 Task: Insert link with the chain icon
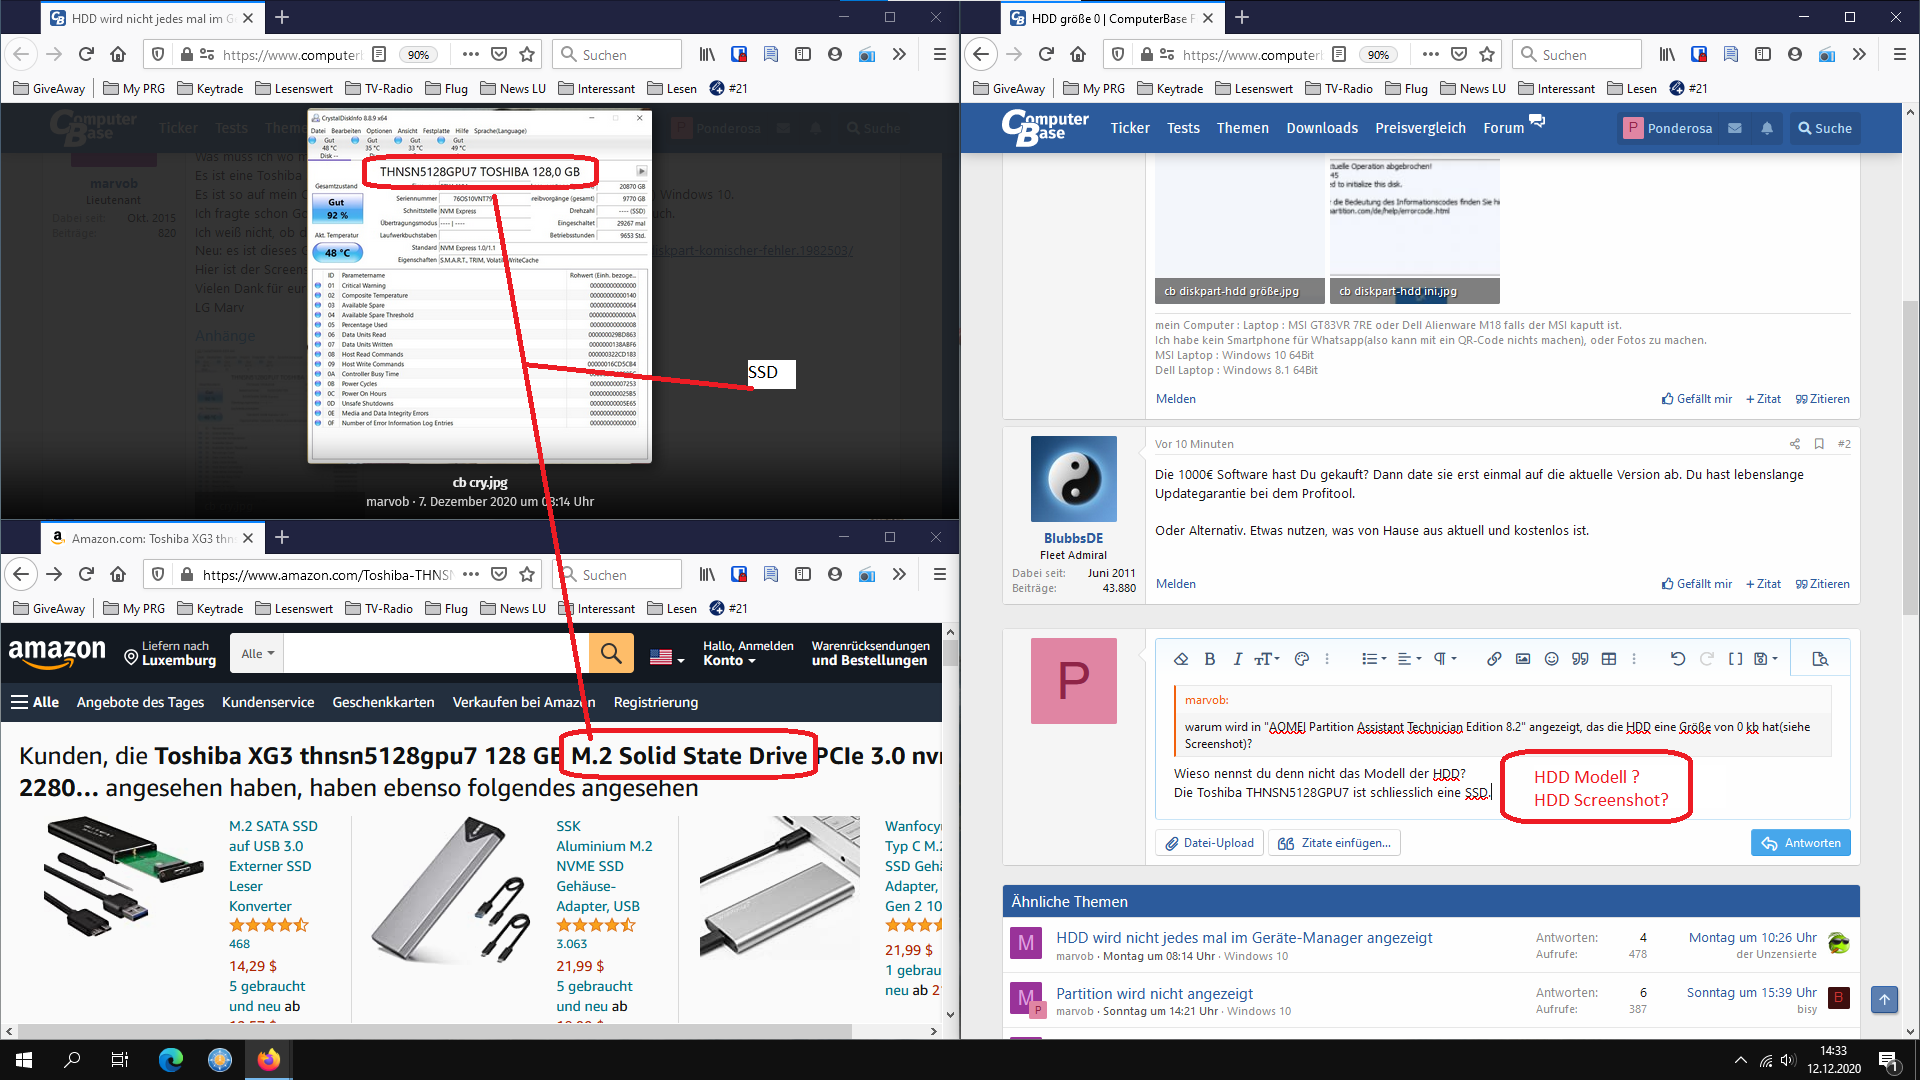click(1493, 659)
